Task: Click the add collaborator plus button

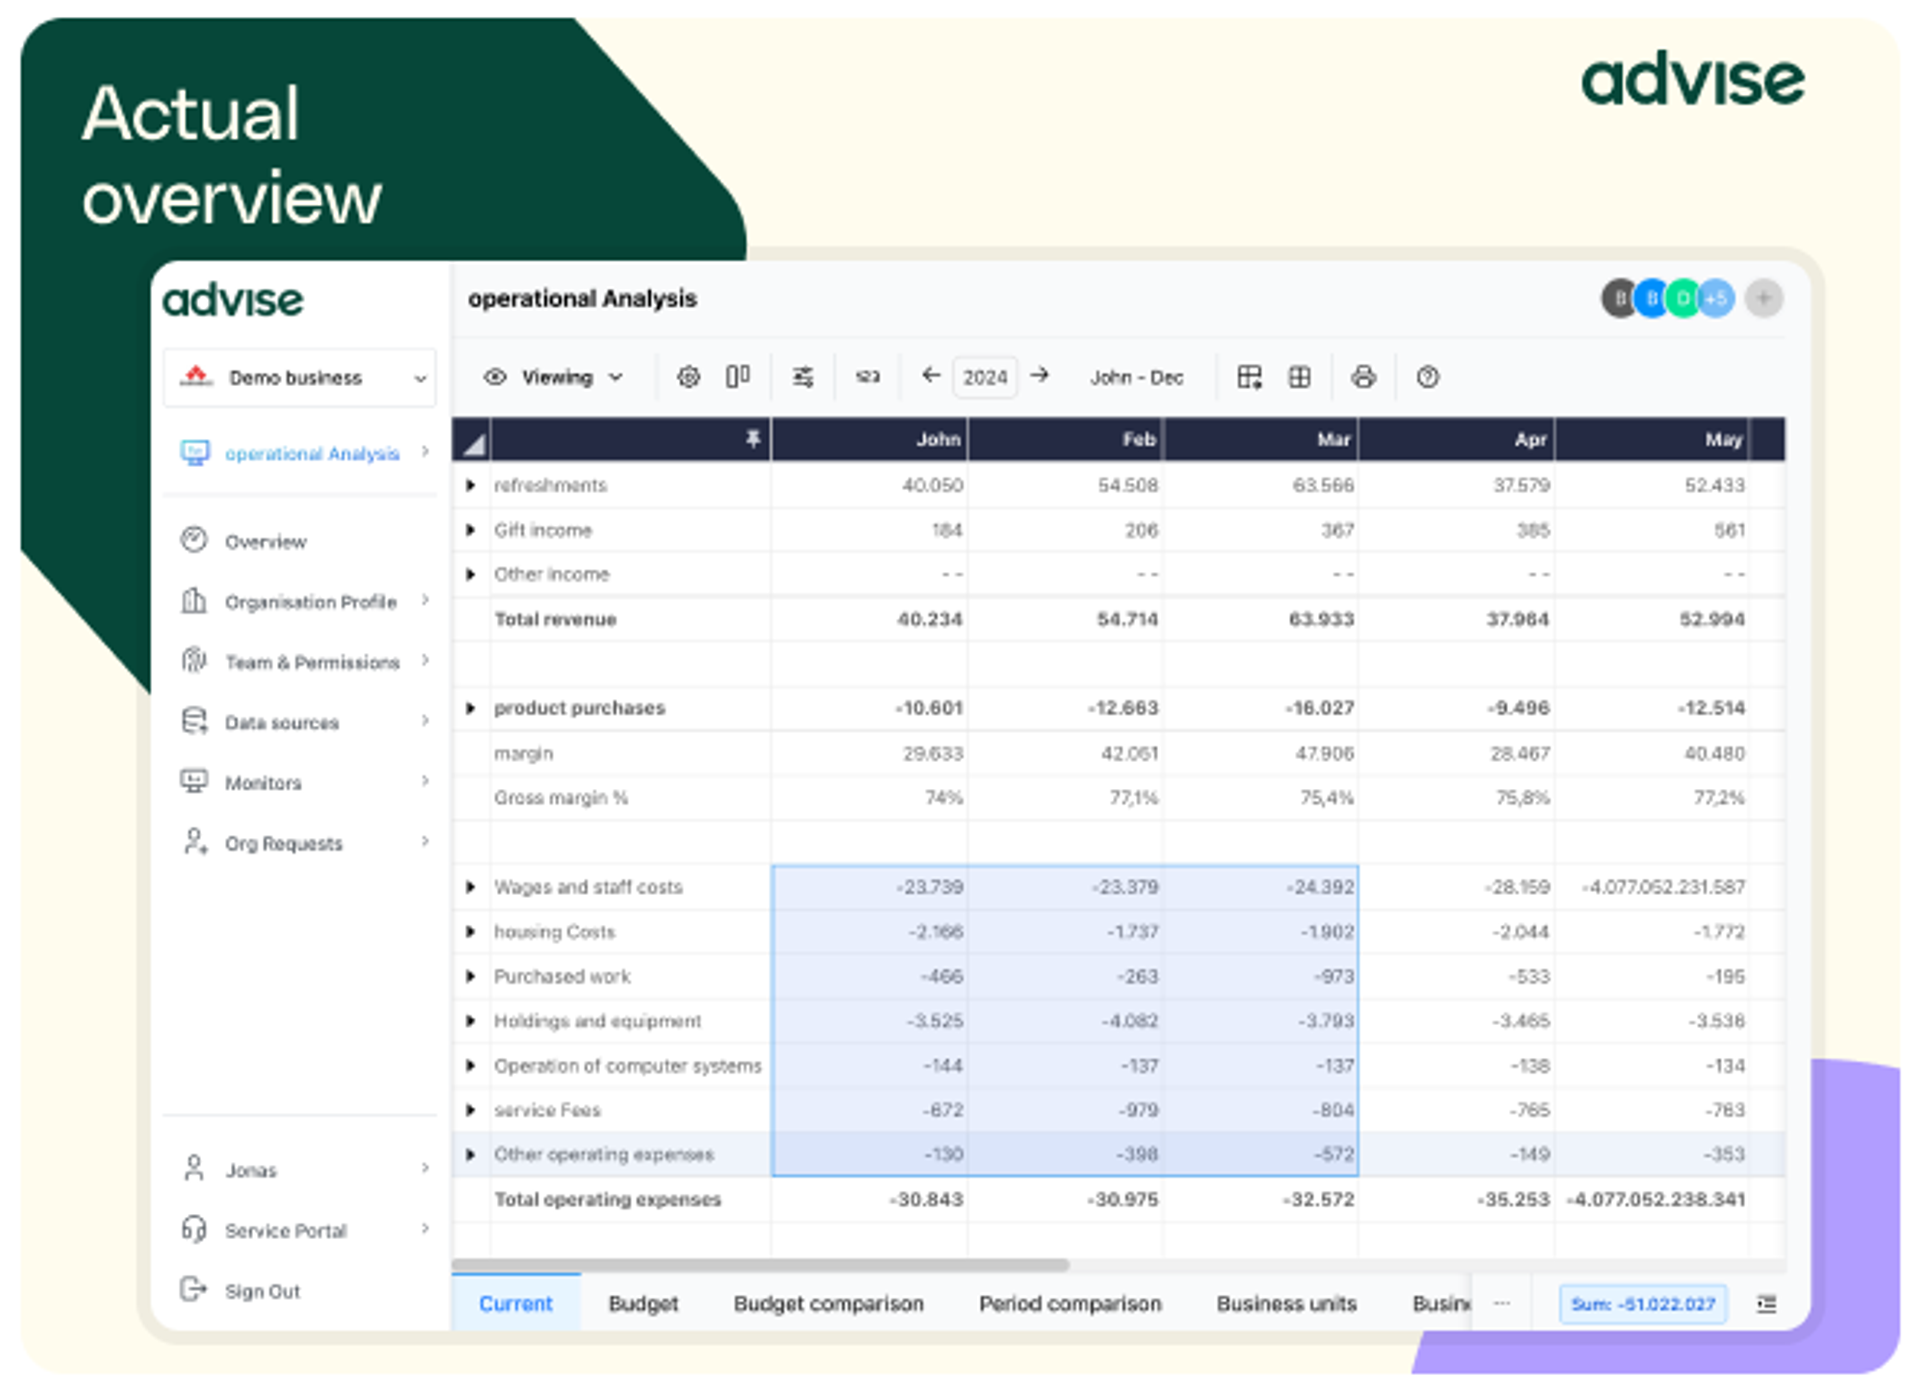Action: (x=1763, y=298)
